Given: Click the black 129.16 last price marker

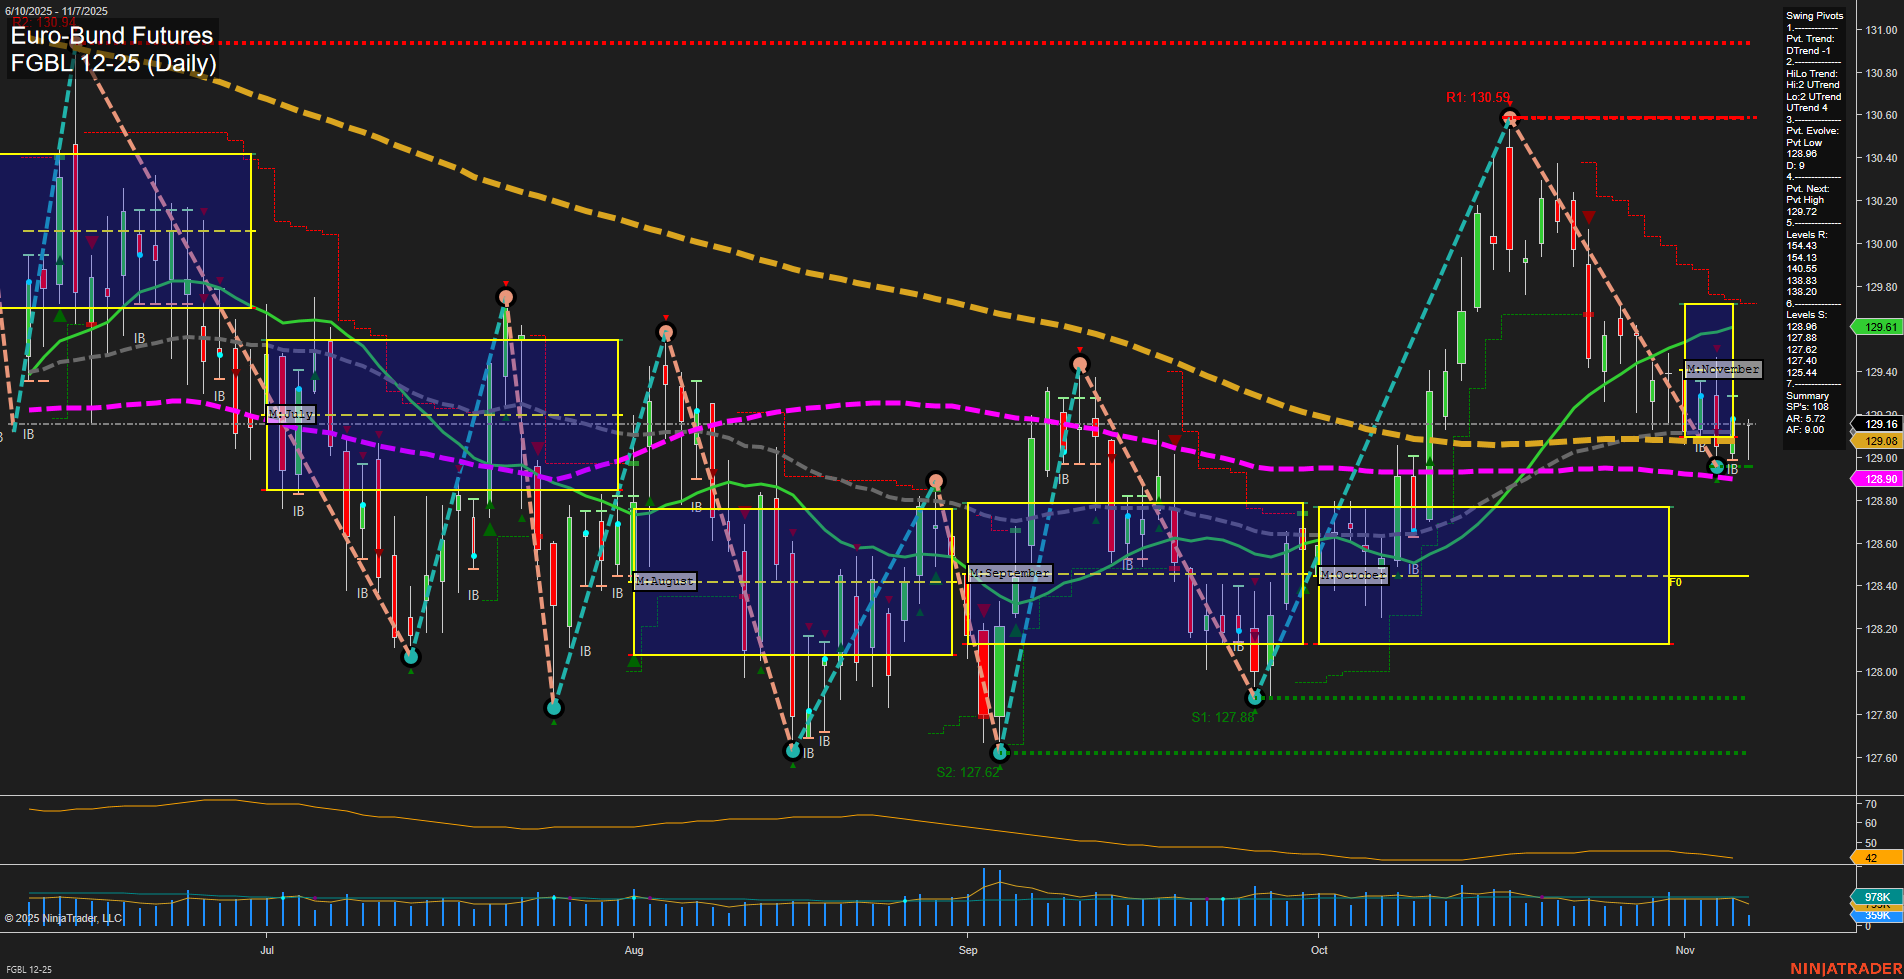Looking at the screenshot, I should pyautogui.click(x=1877, y=424).
